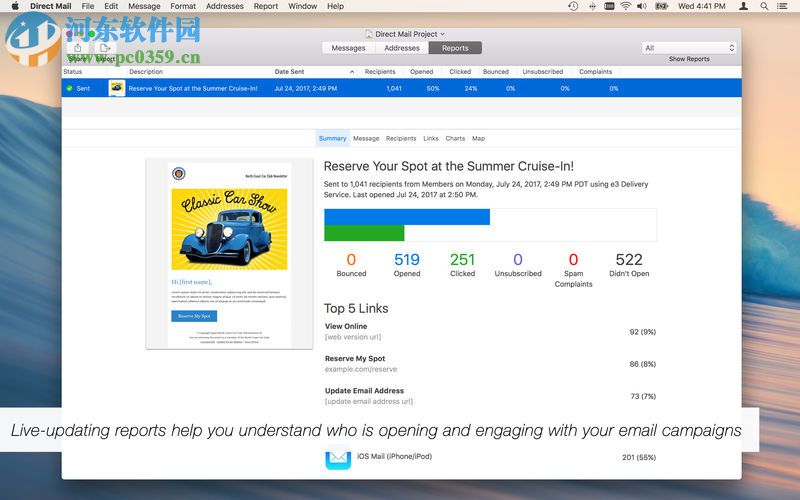Switch to the Message report tab

[x=366, y=138]
